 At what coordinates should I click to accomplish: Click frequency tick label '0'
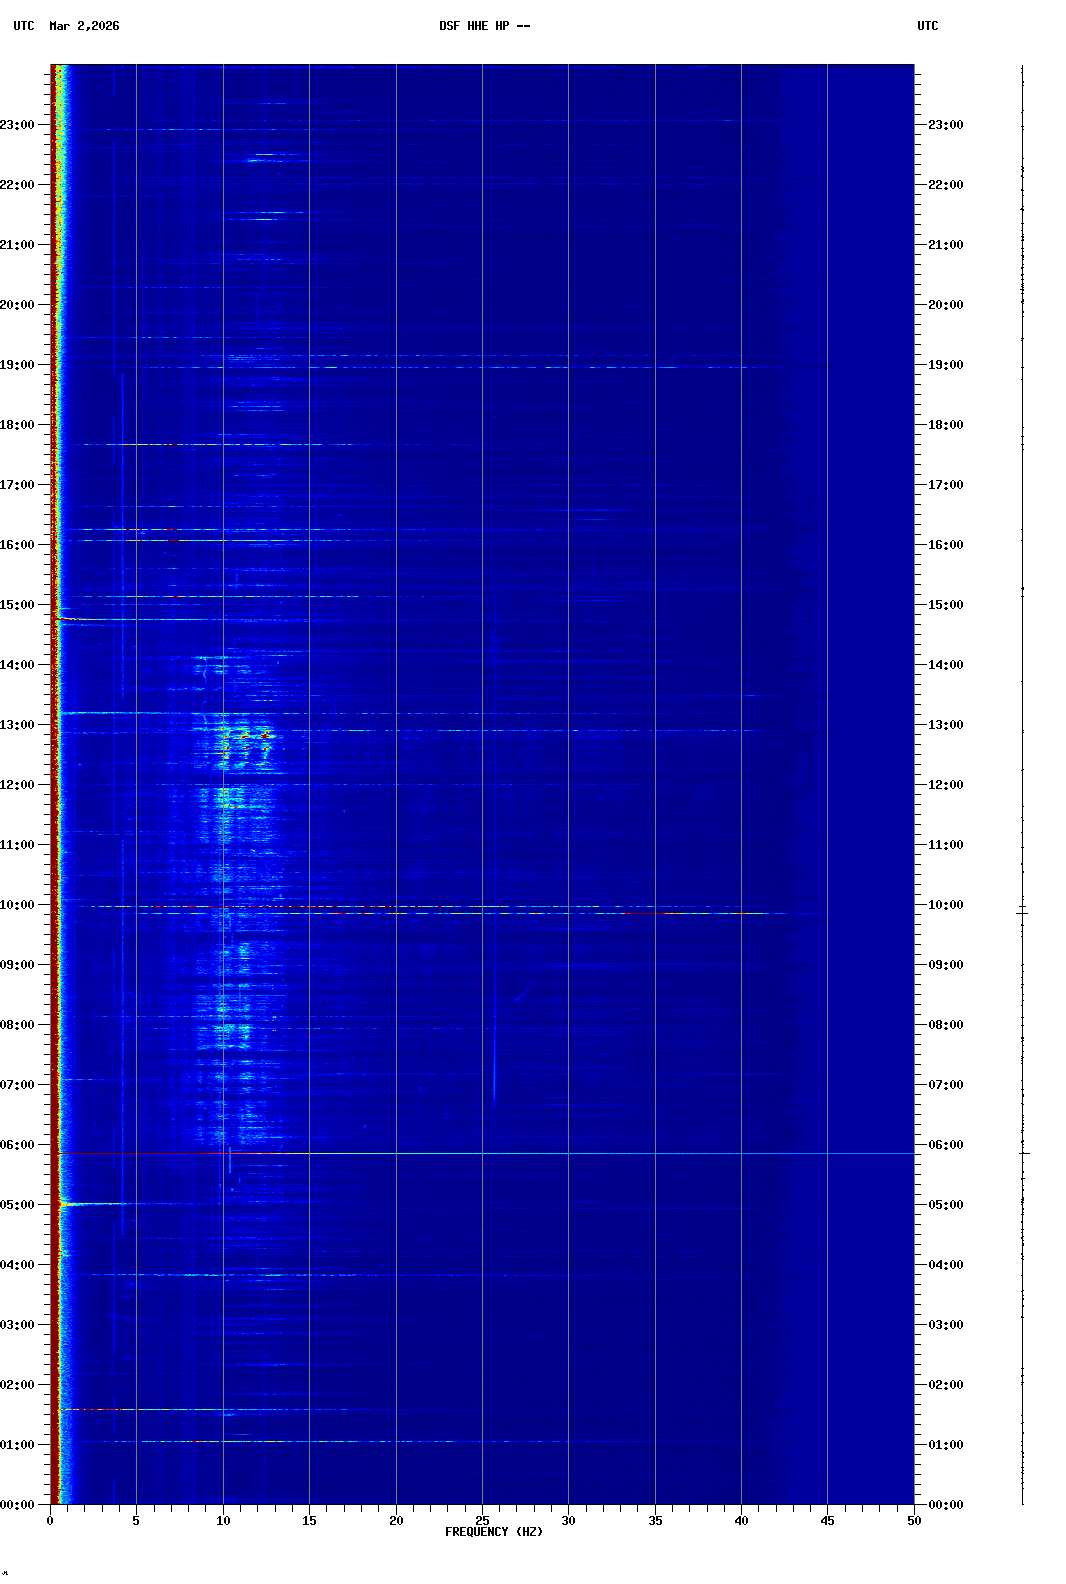click(50, 1521)
